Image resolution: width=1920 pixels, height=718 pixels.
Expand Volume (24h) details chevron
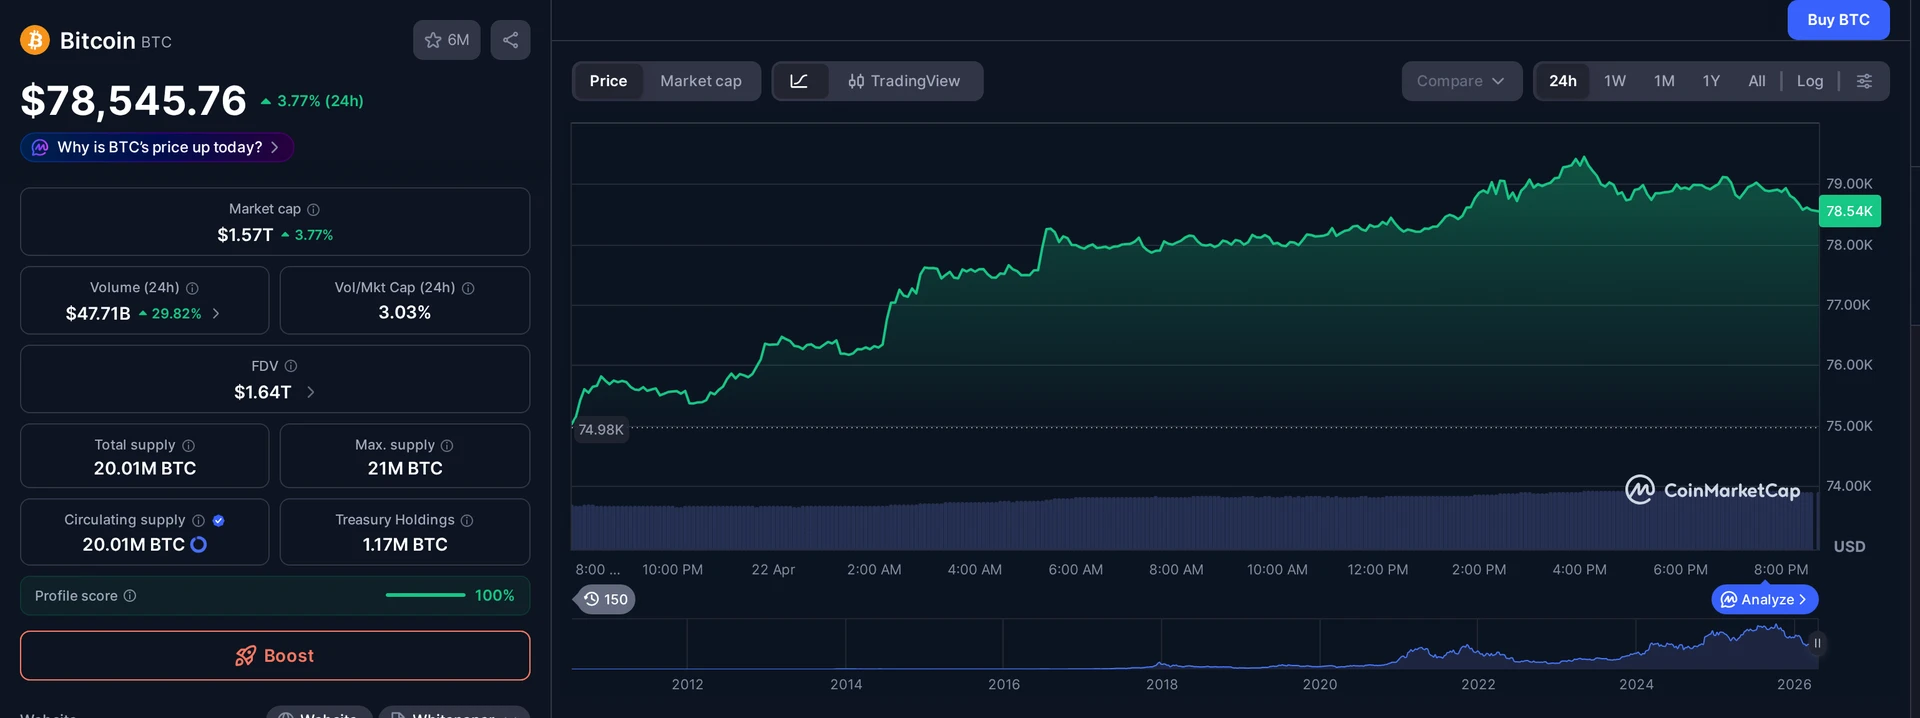click(216, 313)
